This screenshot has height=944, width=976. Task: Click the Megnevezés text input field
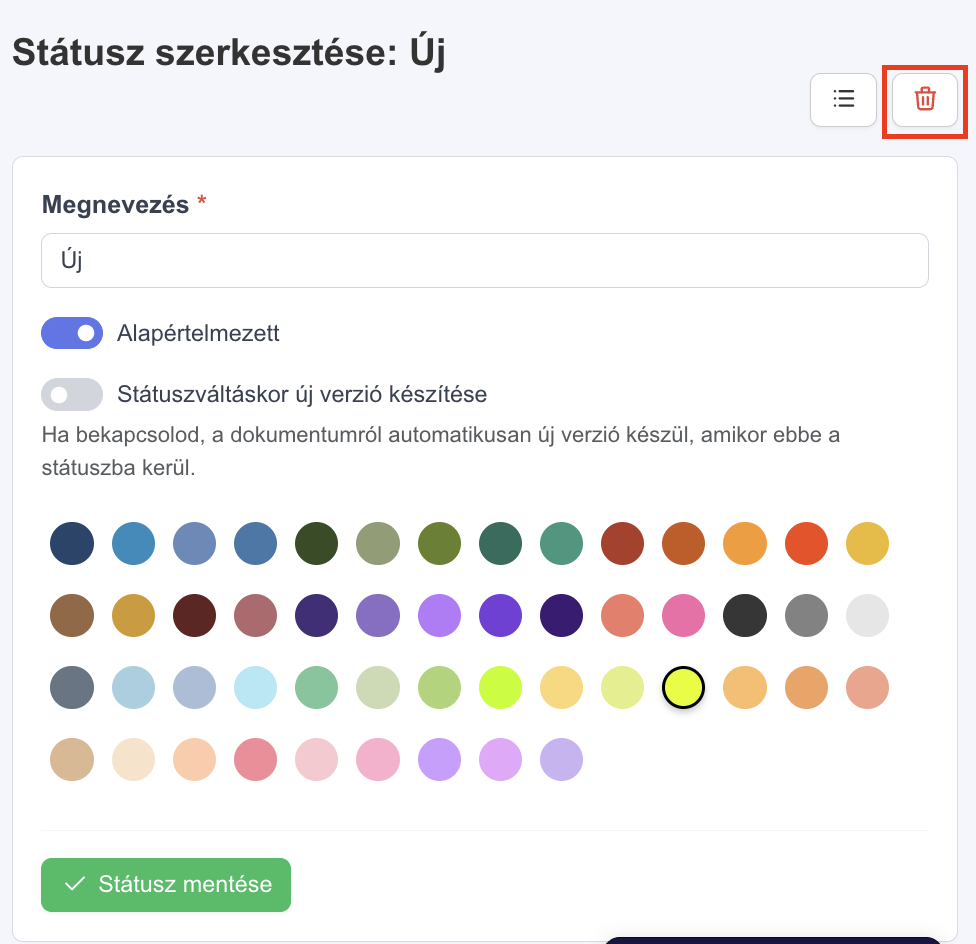pos(485,260)
